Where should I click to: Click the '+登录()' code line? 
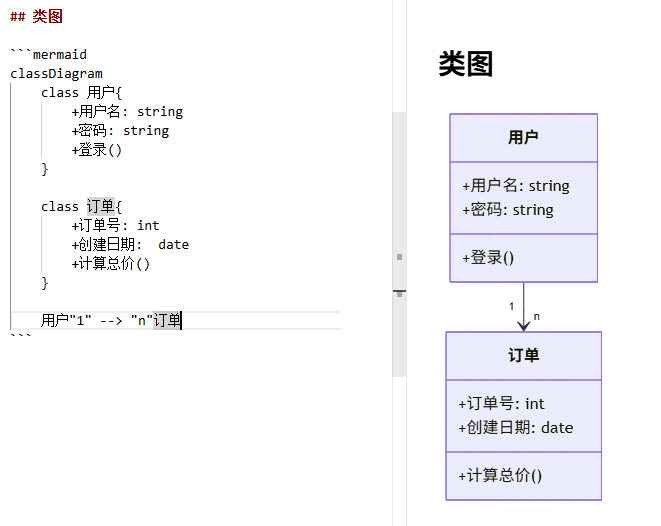97,150
